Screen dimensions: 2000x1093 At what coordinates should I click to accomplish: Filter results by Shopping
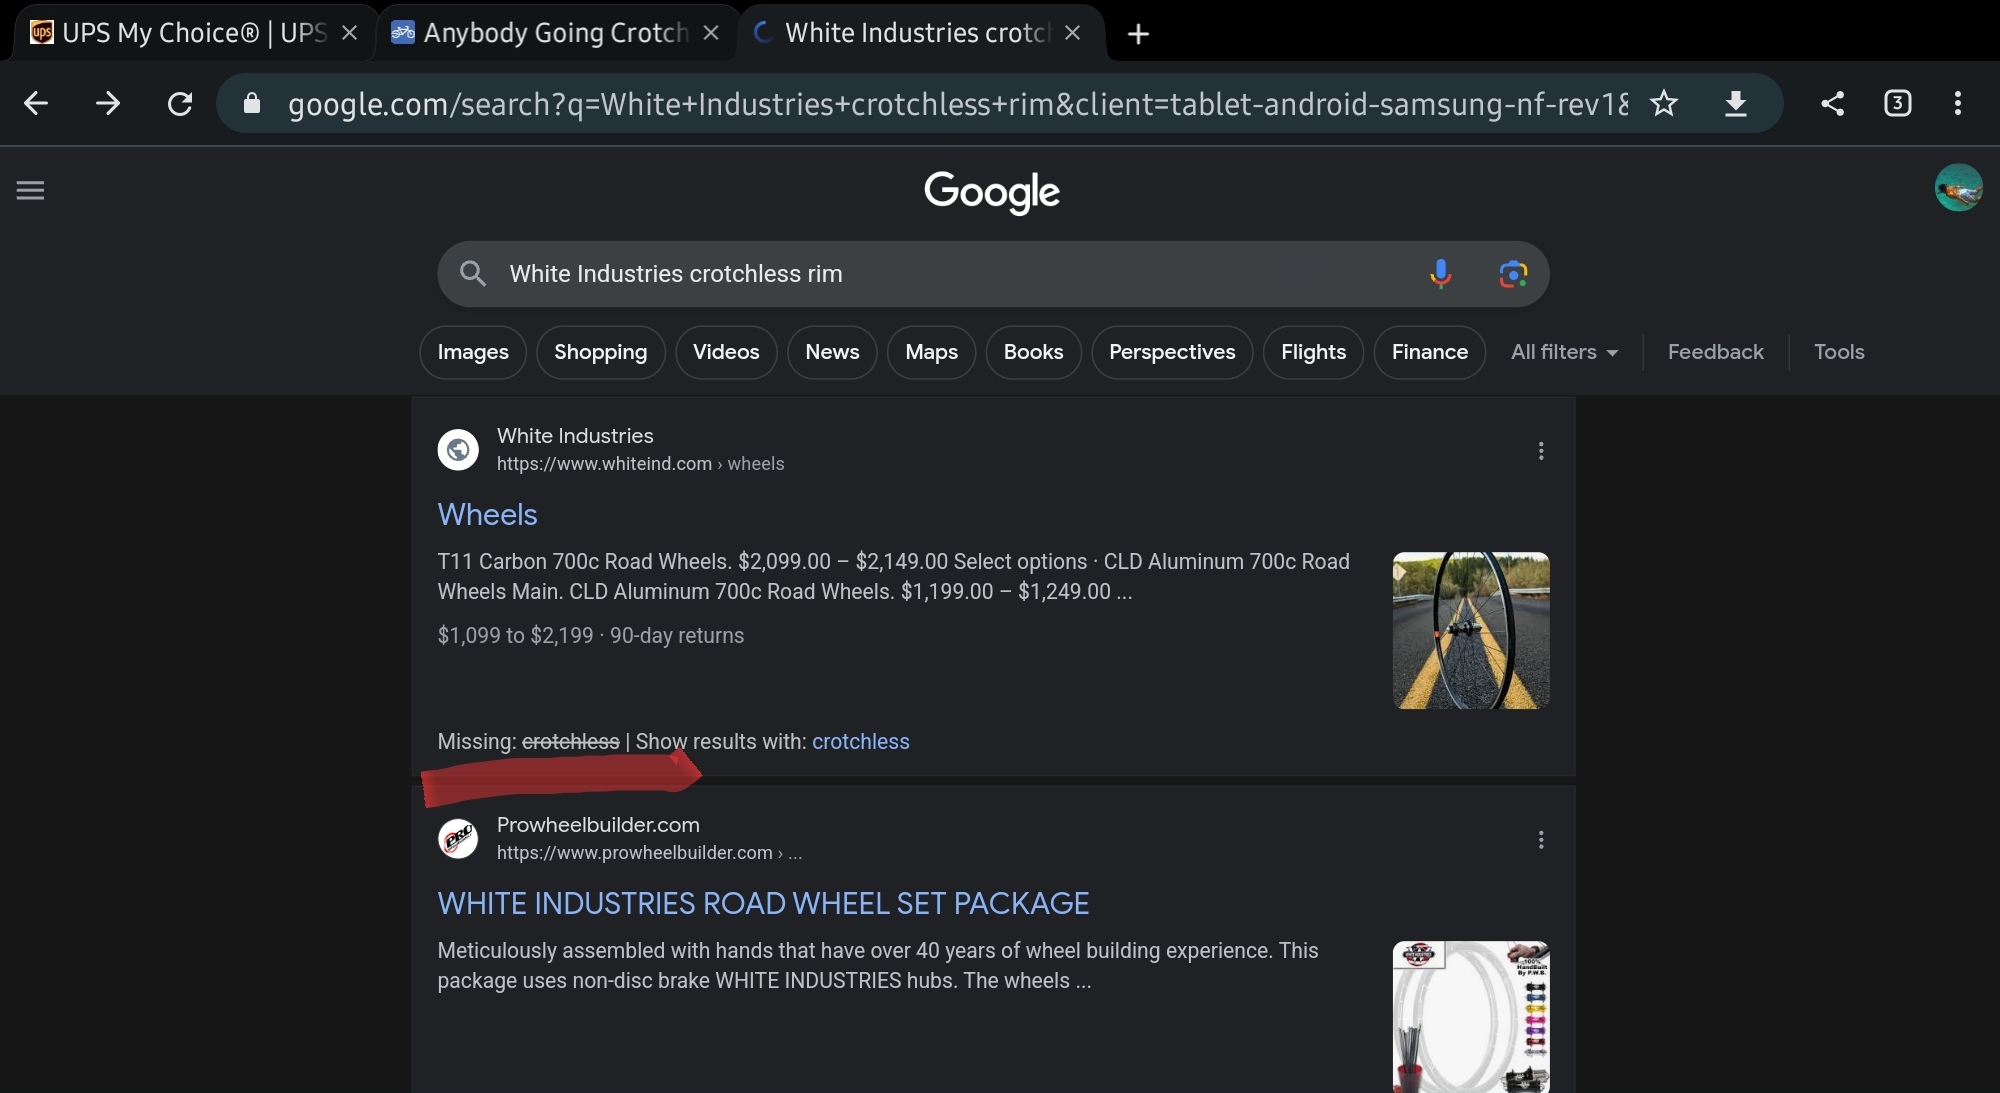pyautogui.click(x=601, y=352)
